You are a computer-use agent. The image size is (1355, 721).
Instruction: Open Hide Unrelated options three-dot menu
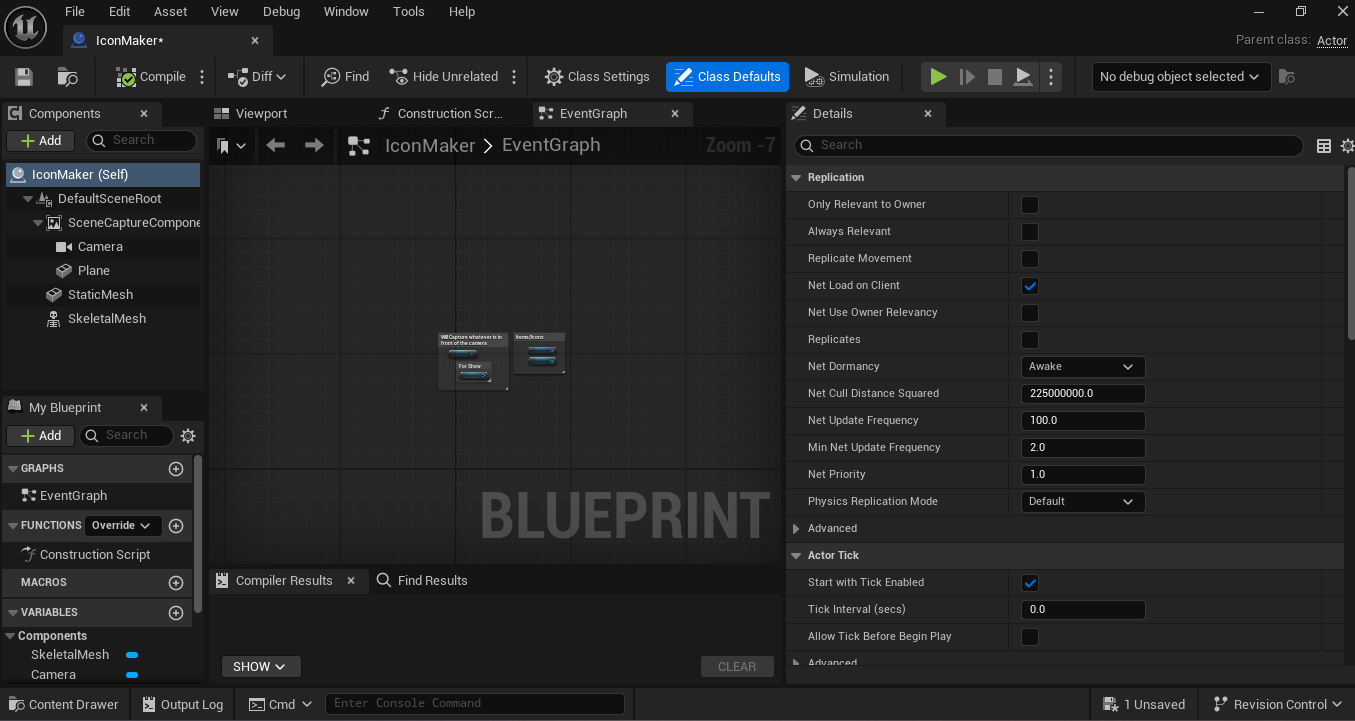coord(514,77)
